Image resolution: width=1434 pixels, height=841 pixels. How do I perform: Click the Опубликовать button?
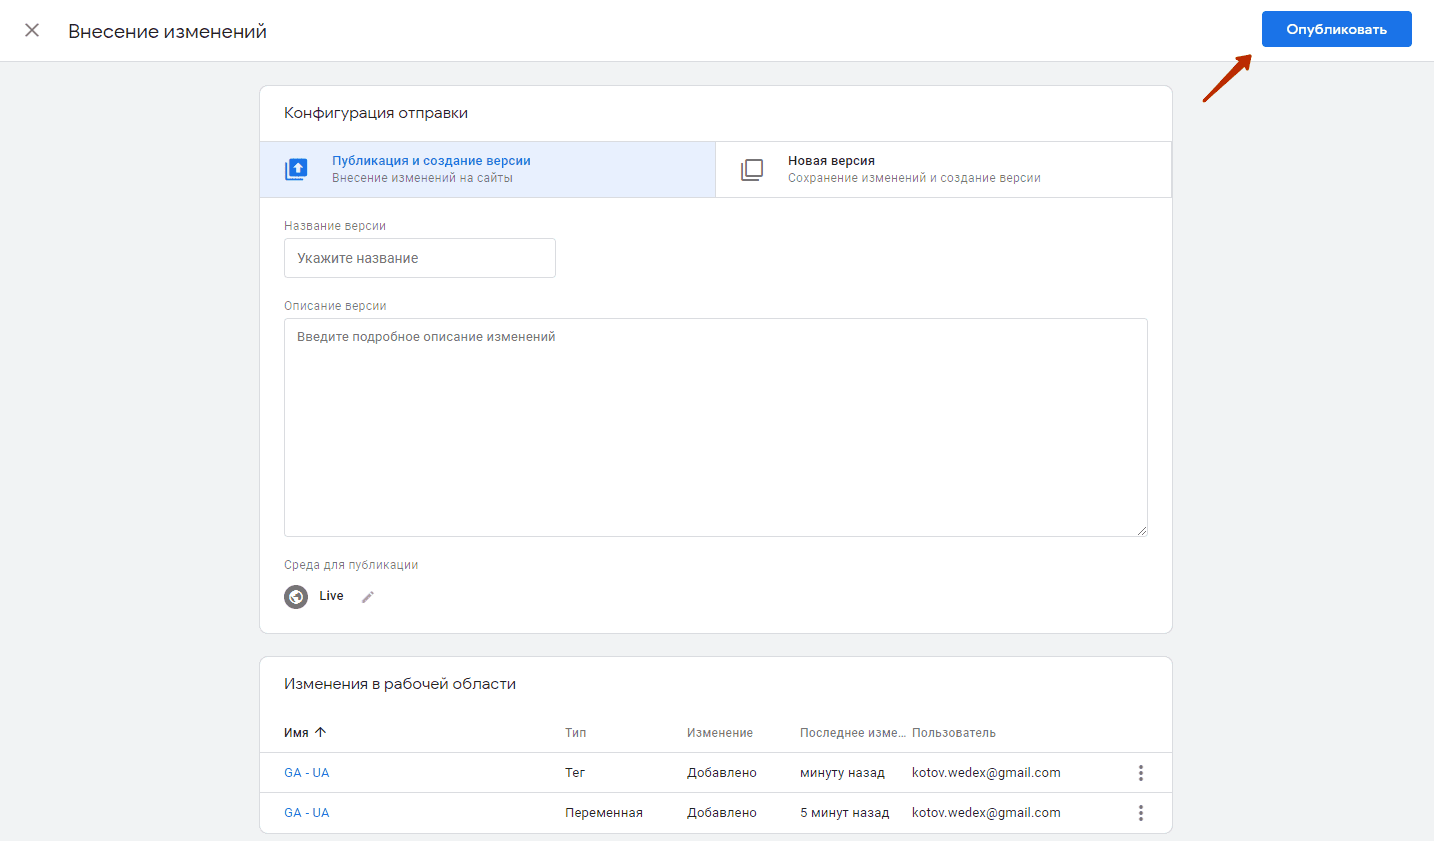pos(1336,29)
